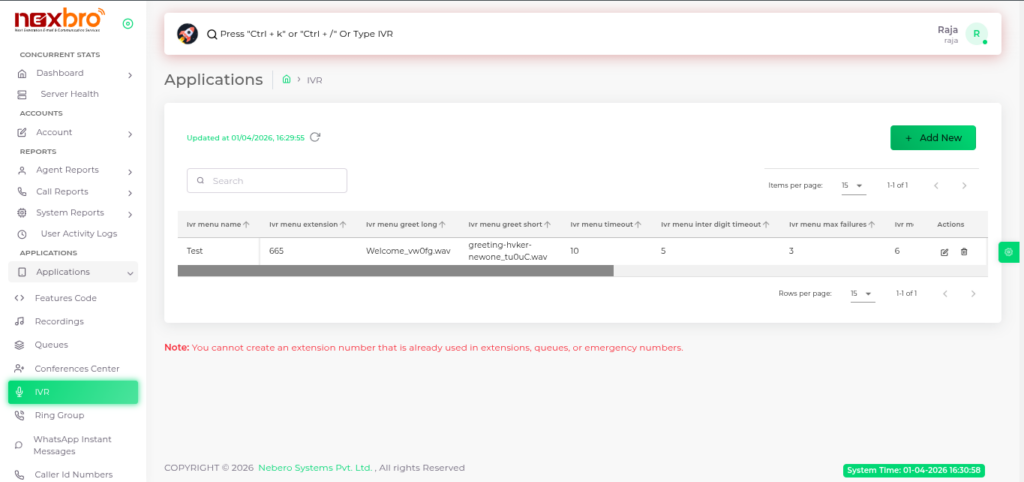Open Ring Group in the sidebar

[x=59, y=415]
